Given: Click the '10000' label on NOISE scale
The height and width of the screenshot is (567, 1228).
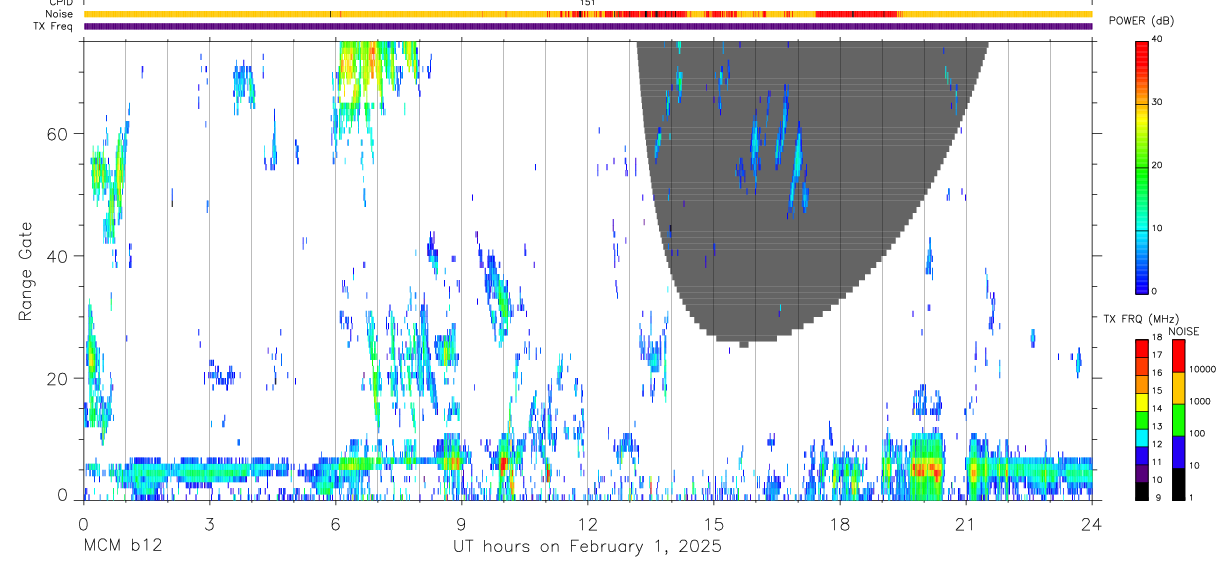Looking at the screenshot, I should tap(1202, 370).
